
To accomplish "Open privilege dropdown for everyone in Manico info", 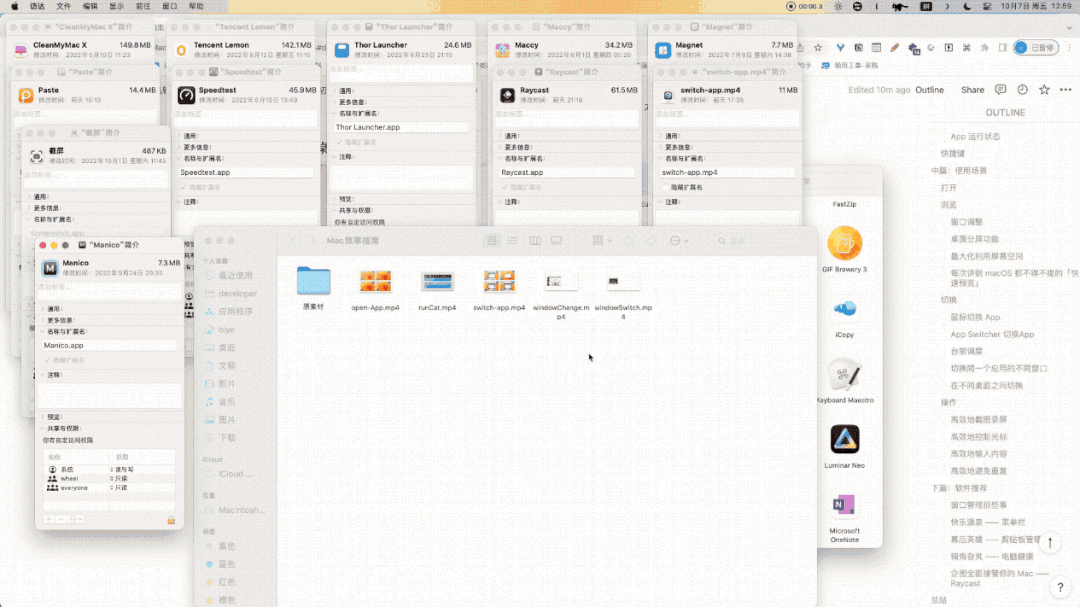I will click(121, 488).
